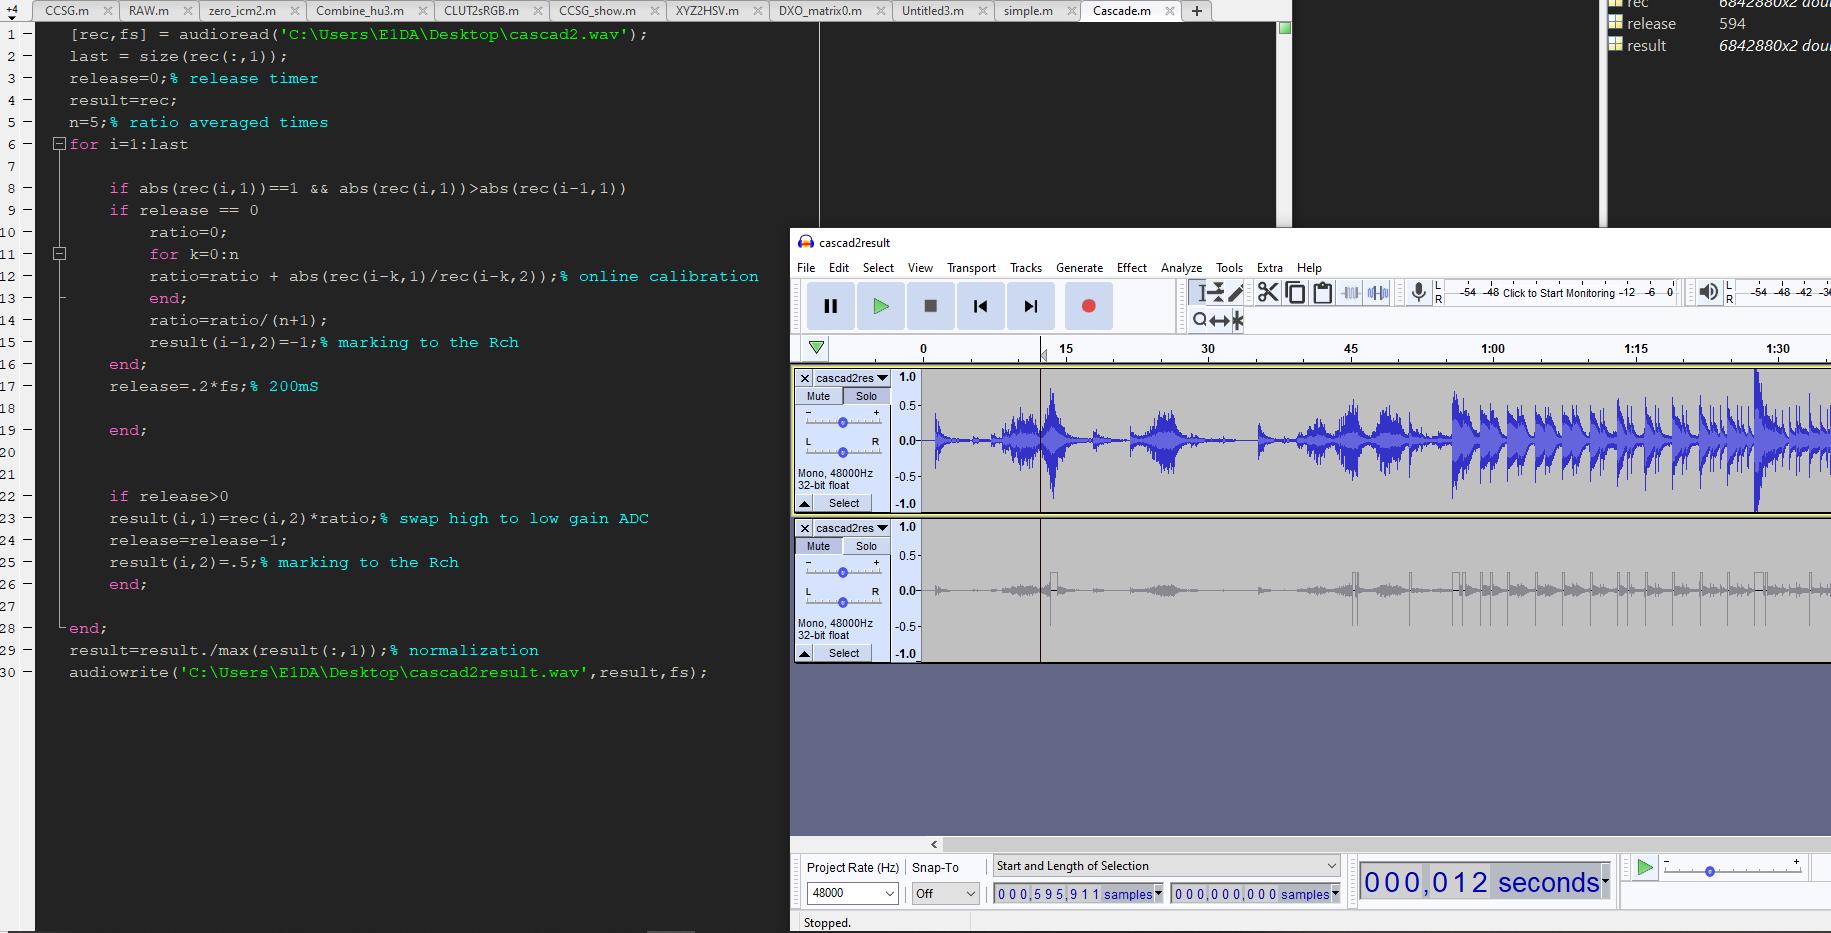Open the first track cascad2res dropdown menu
This screenshot has height=933, width=1831.
point(851,378)
